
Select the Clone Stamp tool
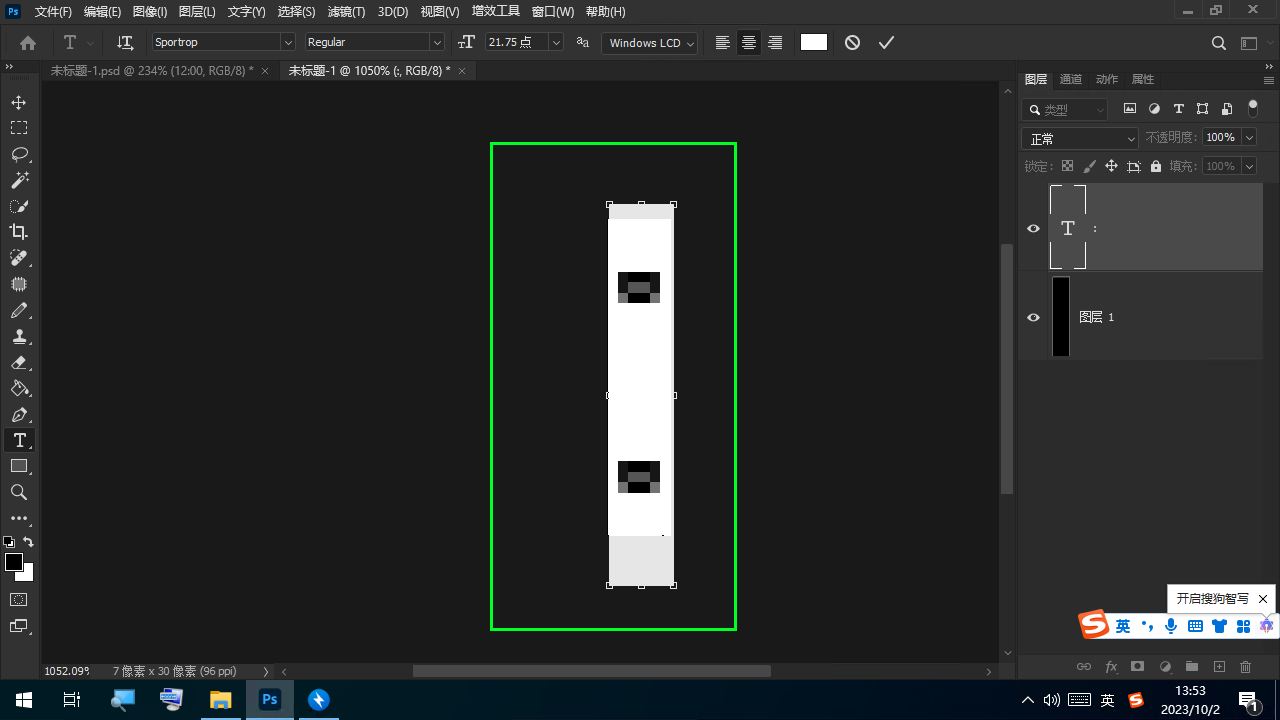(19, 337)
